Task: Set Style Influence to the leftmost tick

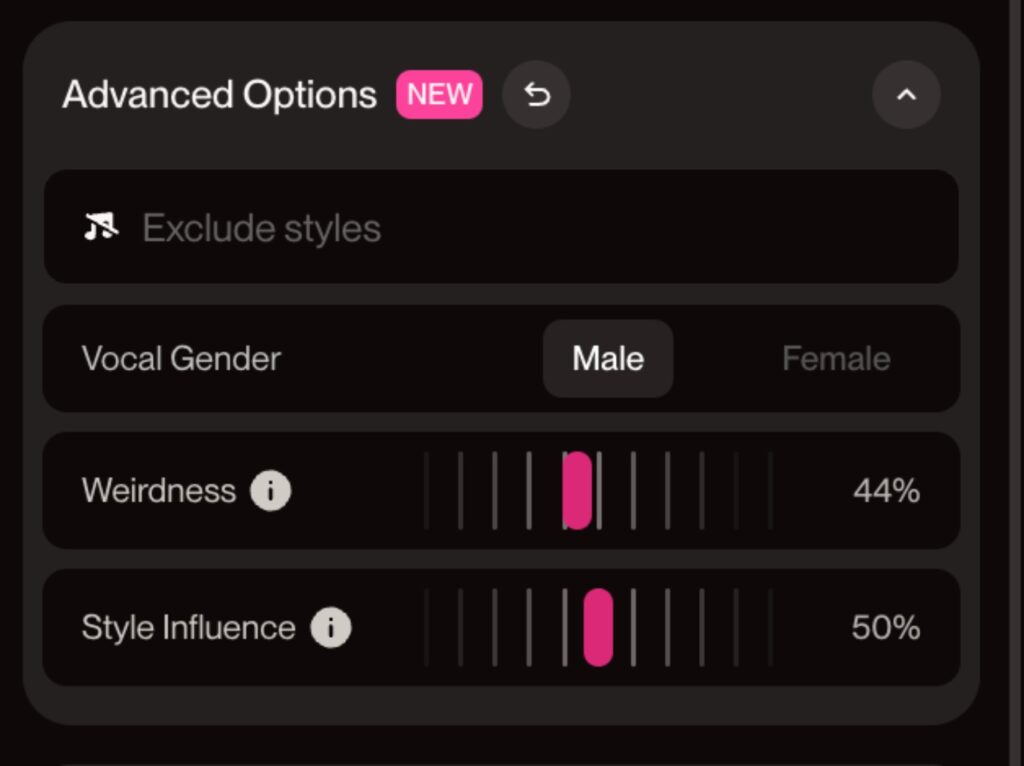Action: [x=426, y=628]
